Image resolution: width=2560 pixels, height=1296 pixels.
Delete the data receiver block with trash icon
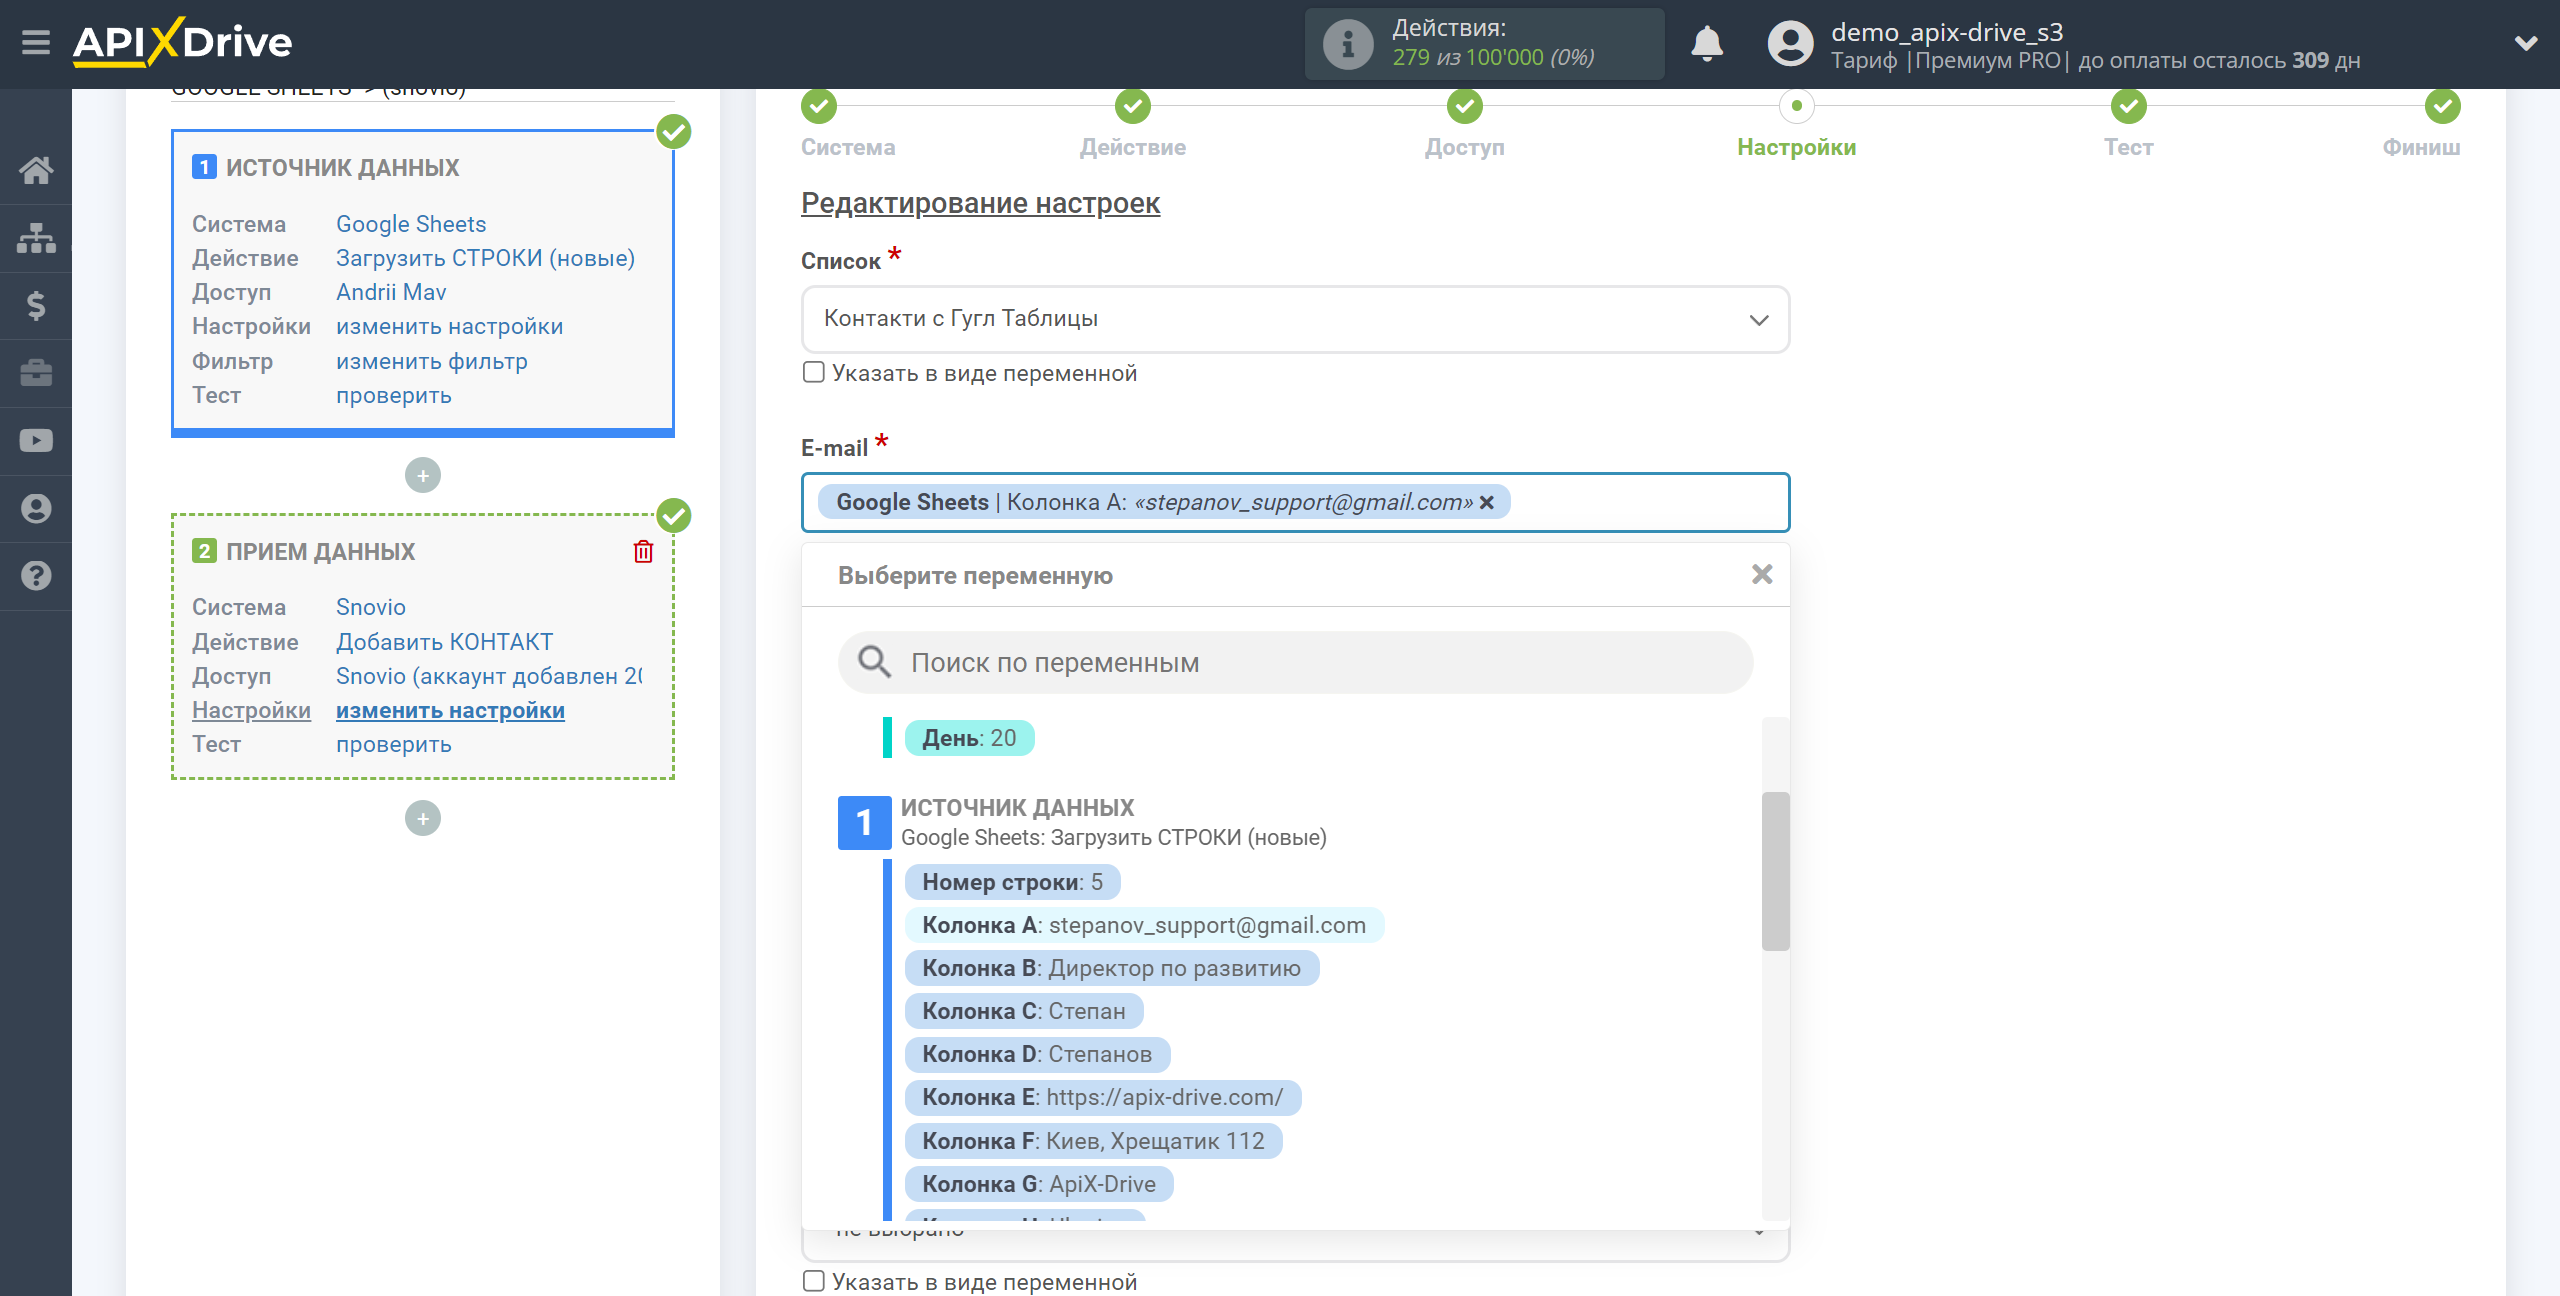[643, 552]
